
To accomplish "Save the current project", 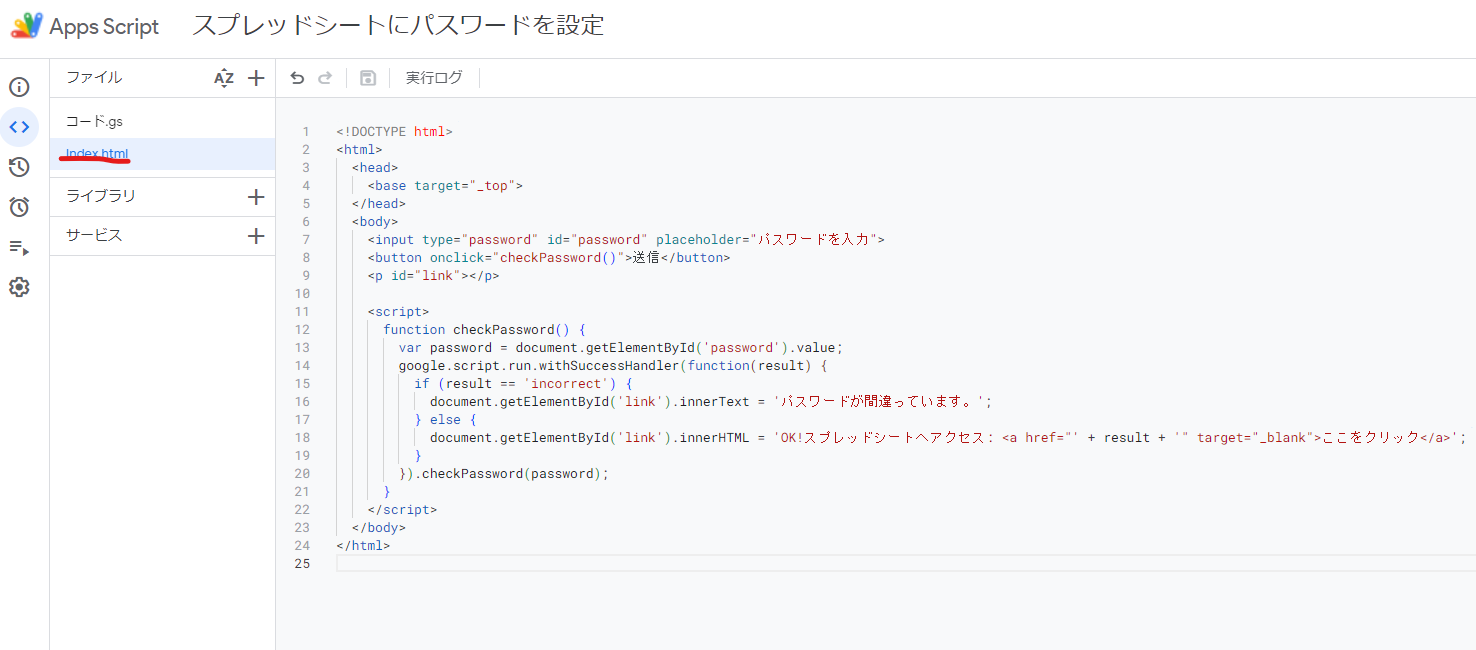I will [x=367, y=76].
